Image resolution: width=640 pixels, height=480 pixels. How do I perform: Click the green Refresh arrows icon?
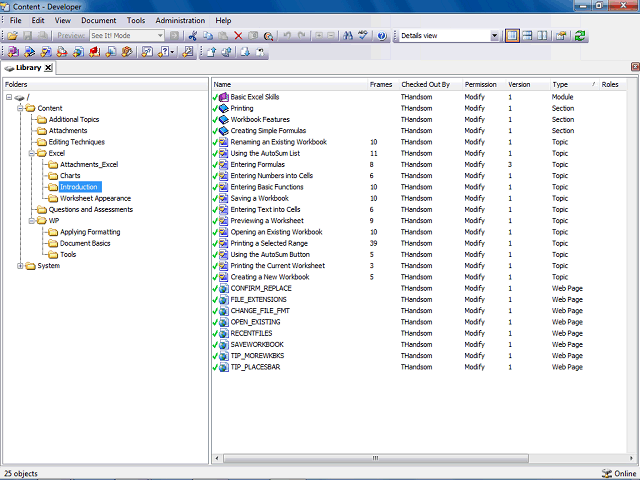pos(580,36)
